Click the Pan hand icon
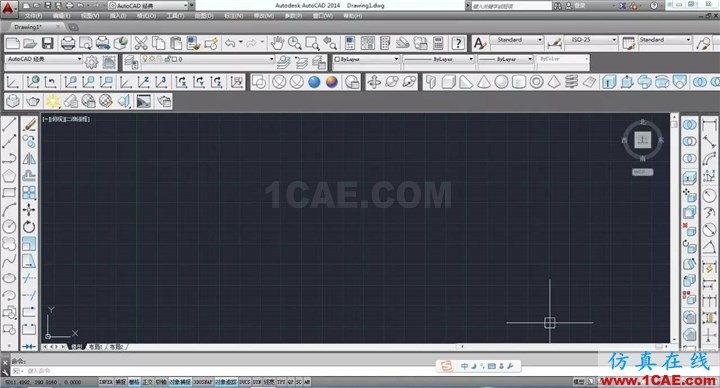 tap(277, 44)
